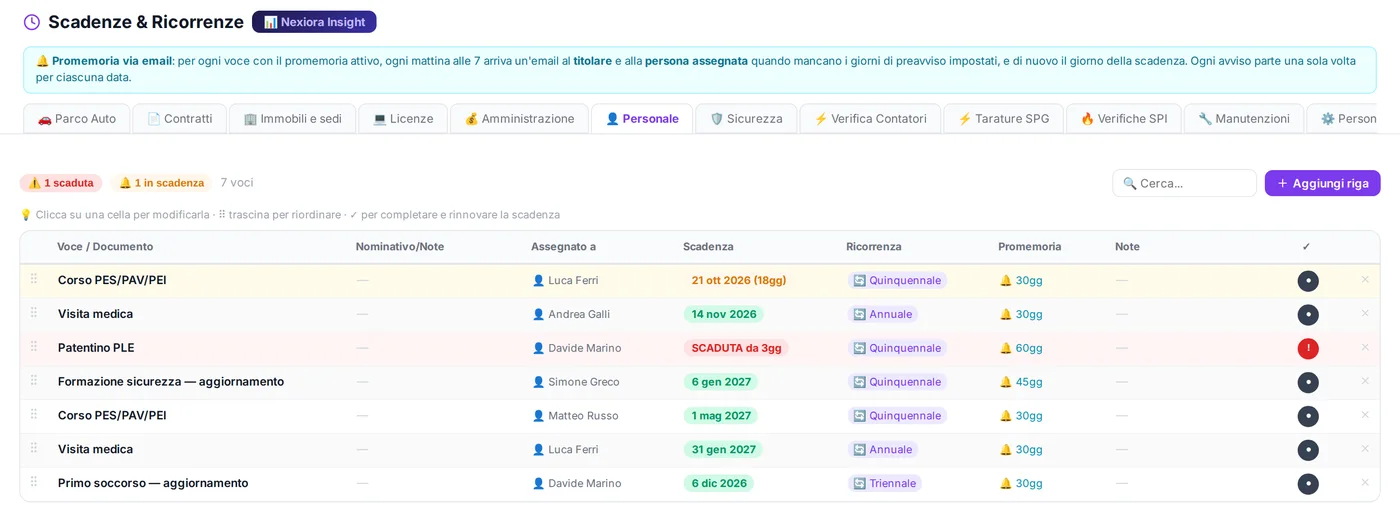Go to the Amministrazione tab
This screenshot has height=517, width=1400.
click(519, 119)
